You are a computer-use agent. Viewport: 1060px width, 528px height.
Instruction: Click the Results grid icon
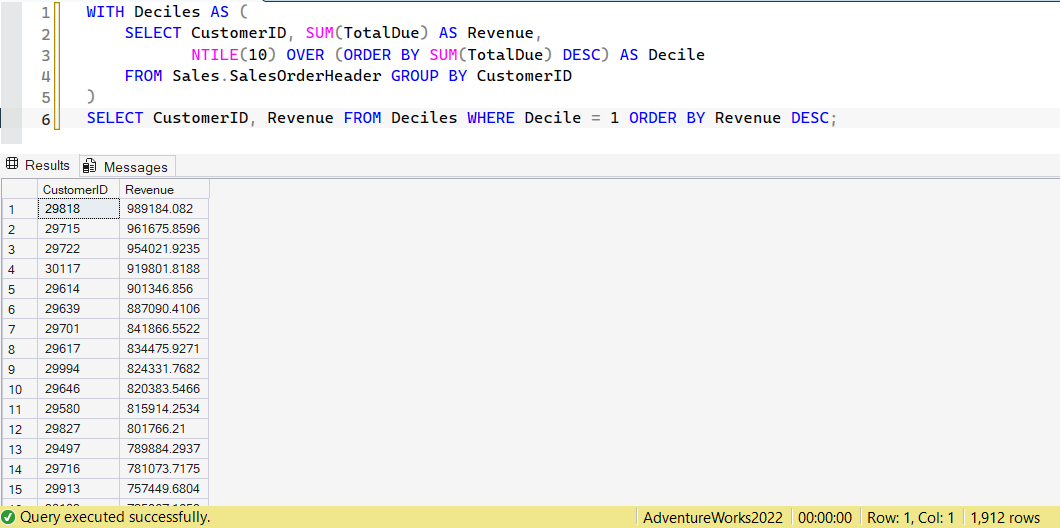pos(11,165)
